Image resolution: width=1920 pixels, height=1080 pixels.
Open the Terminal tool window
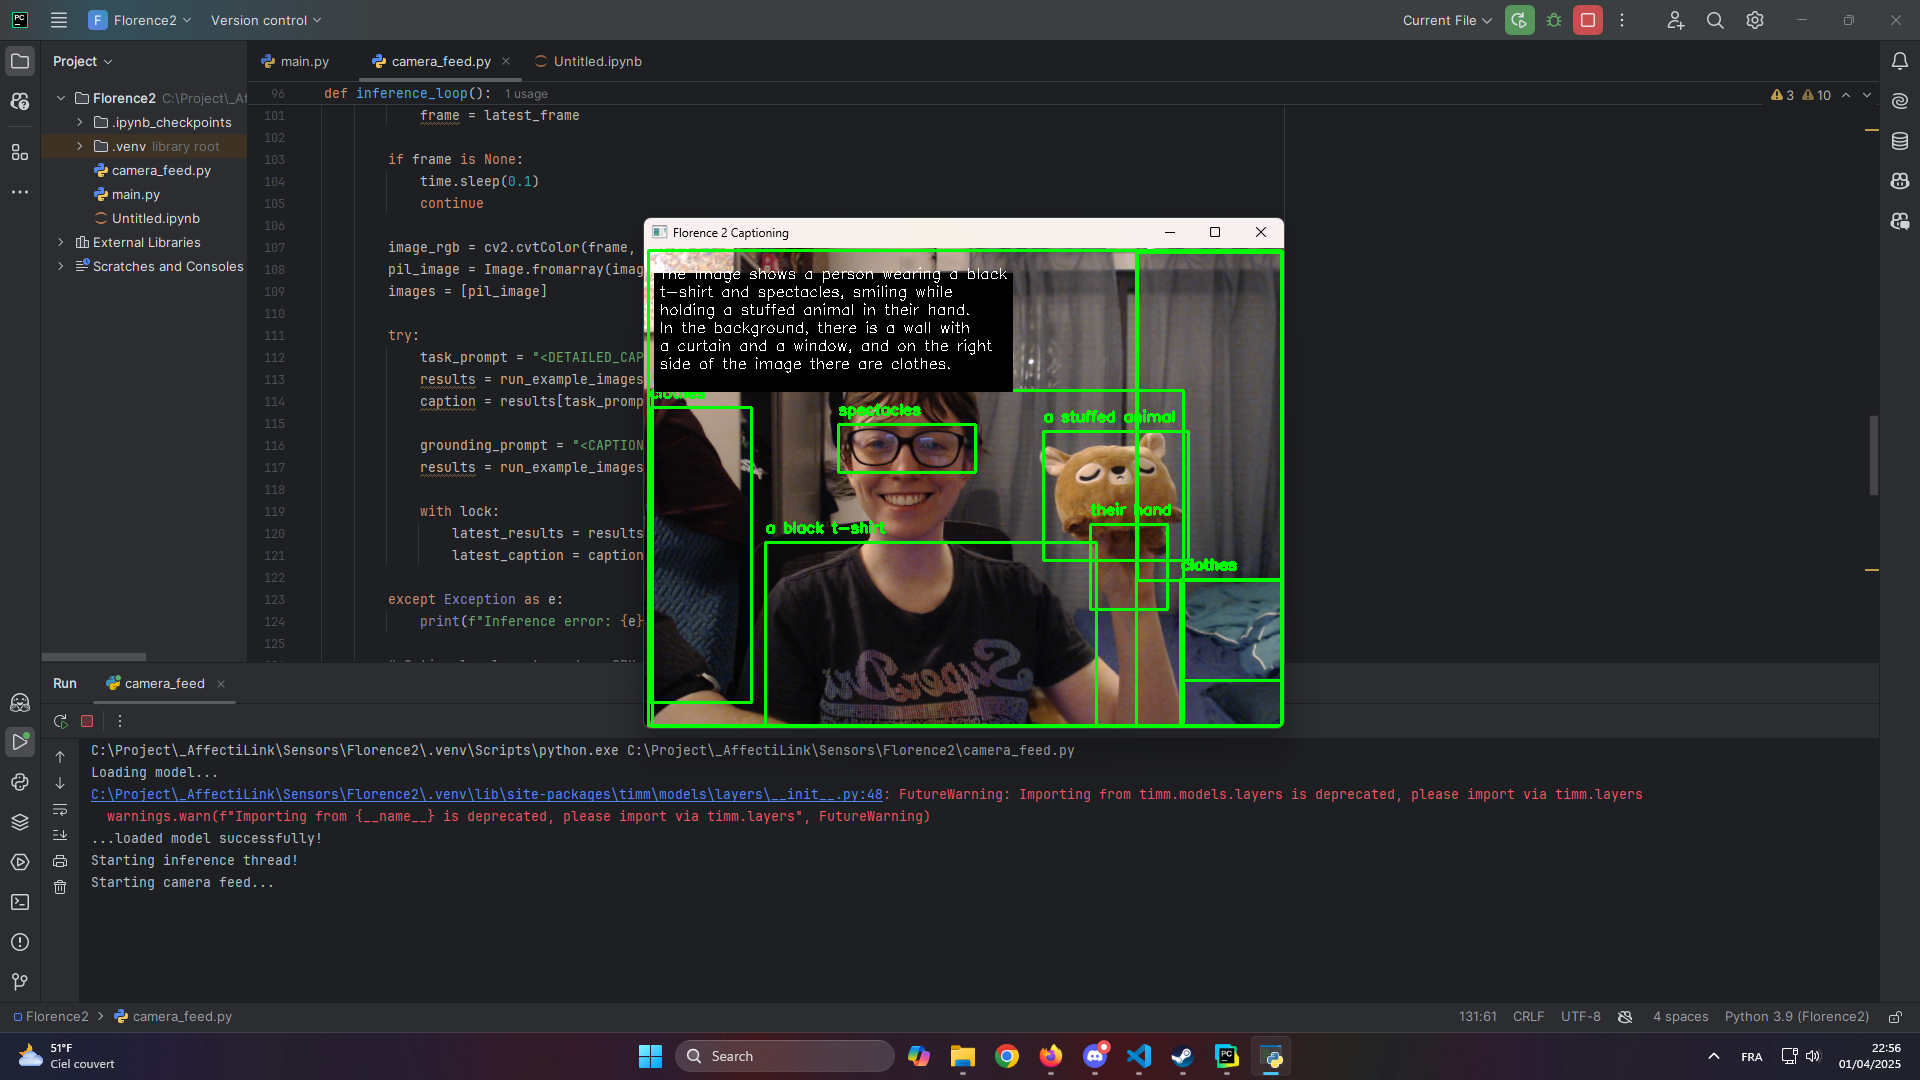pos(20,902)
